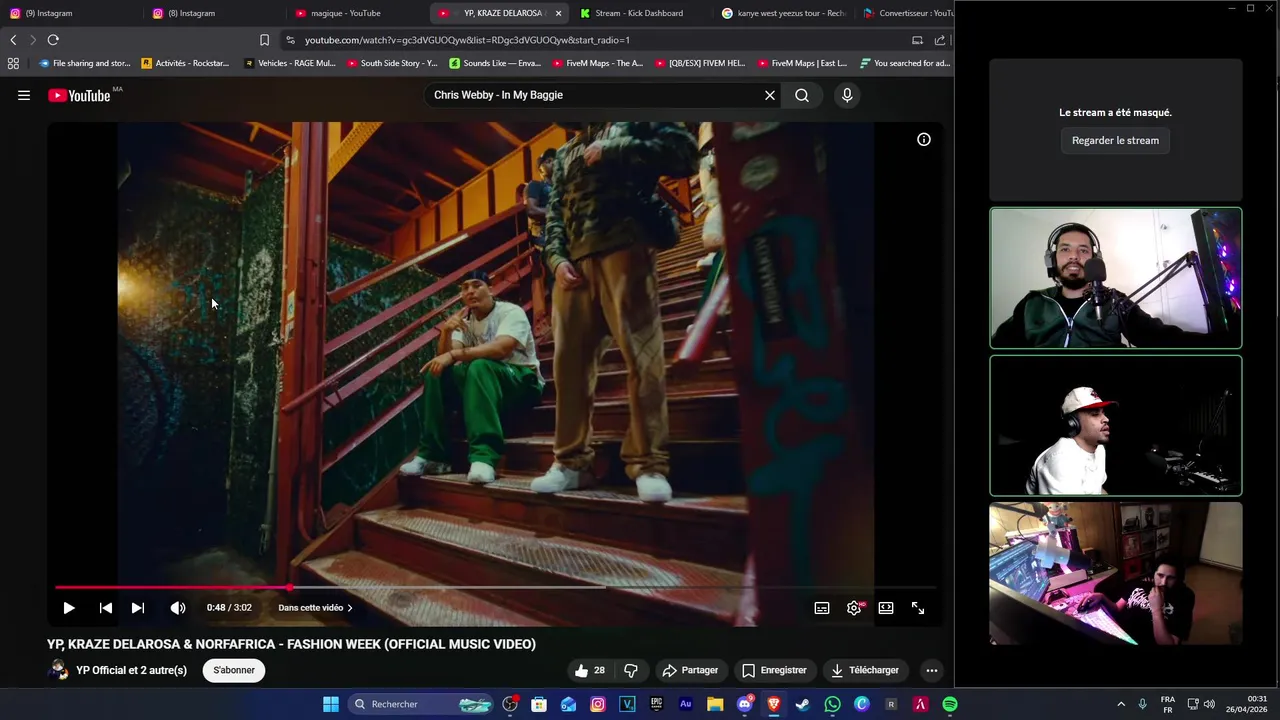Play the YouTube video
This screenshot has height=720, width=1280.
(x=68, y=608)
